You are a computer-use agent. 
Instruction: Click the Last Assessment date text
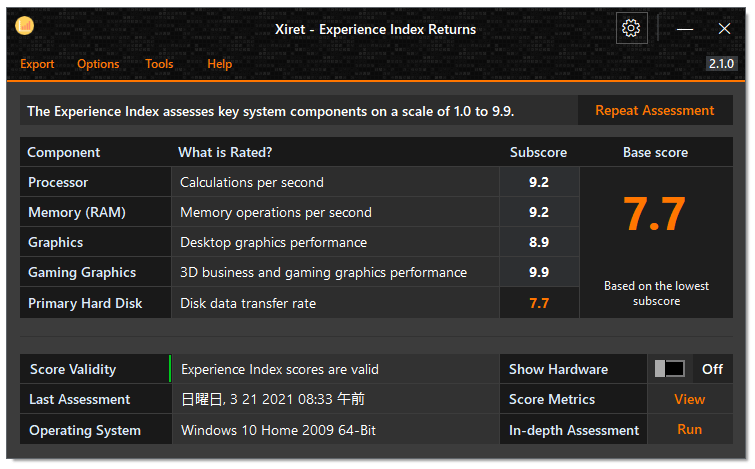(x=273, y=399)
